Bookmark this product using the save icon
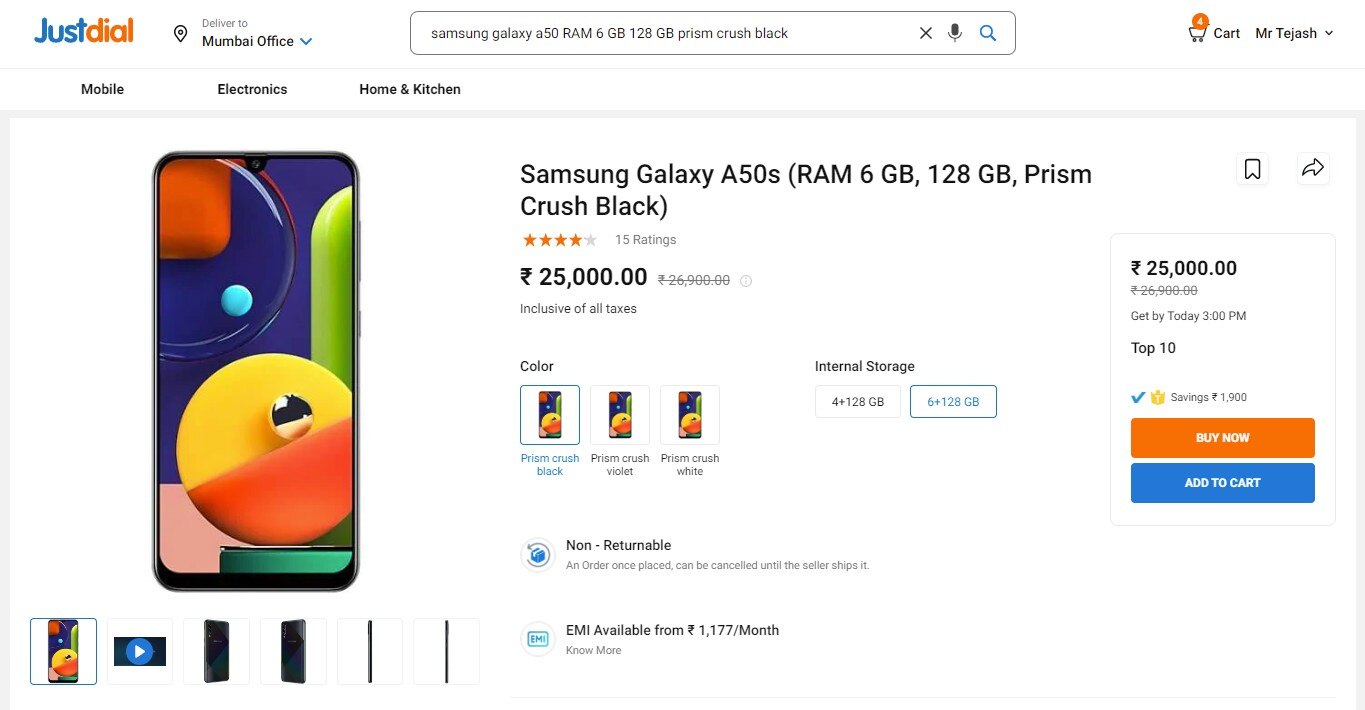 (1251, 168)
